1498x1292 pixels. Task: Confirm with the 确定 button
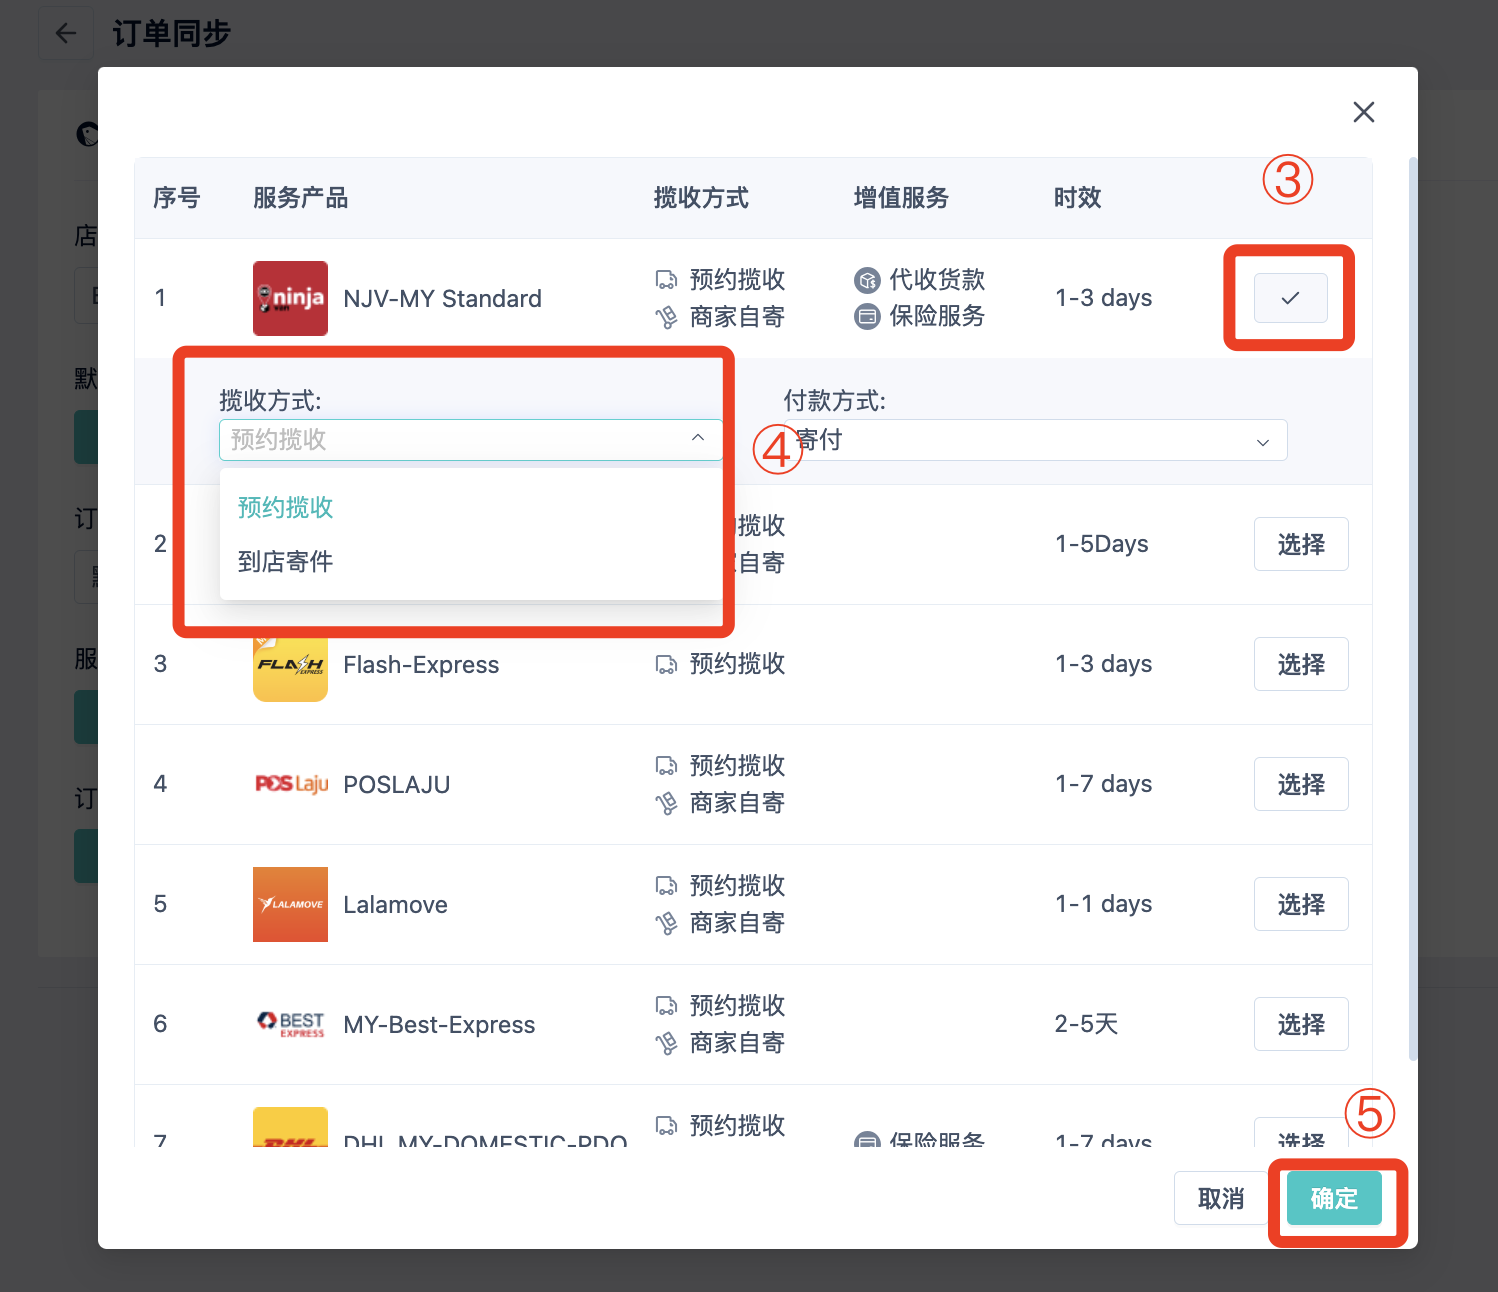[1334, 1198]
